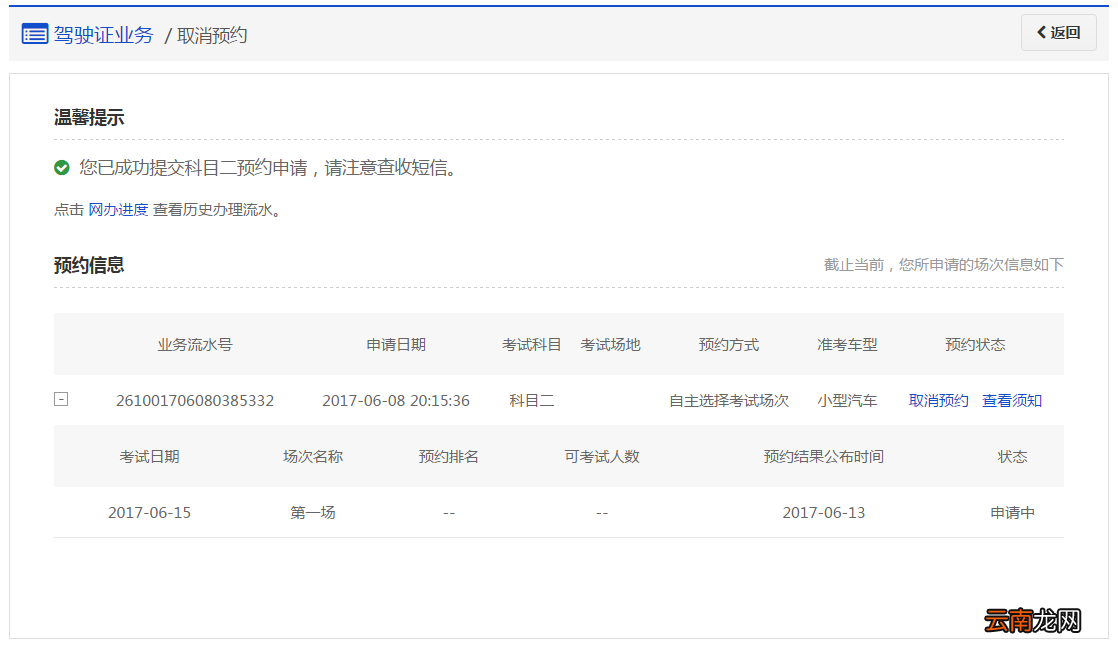Click the left chevron inside the 返回 button

1041,32
